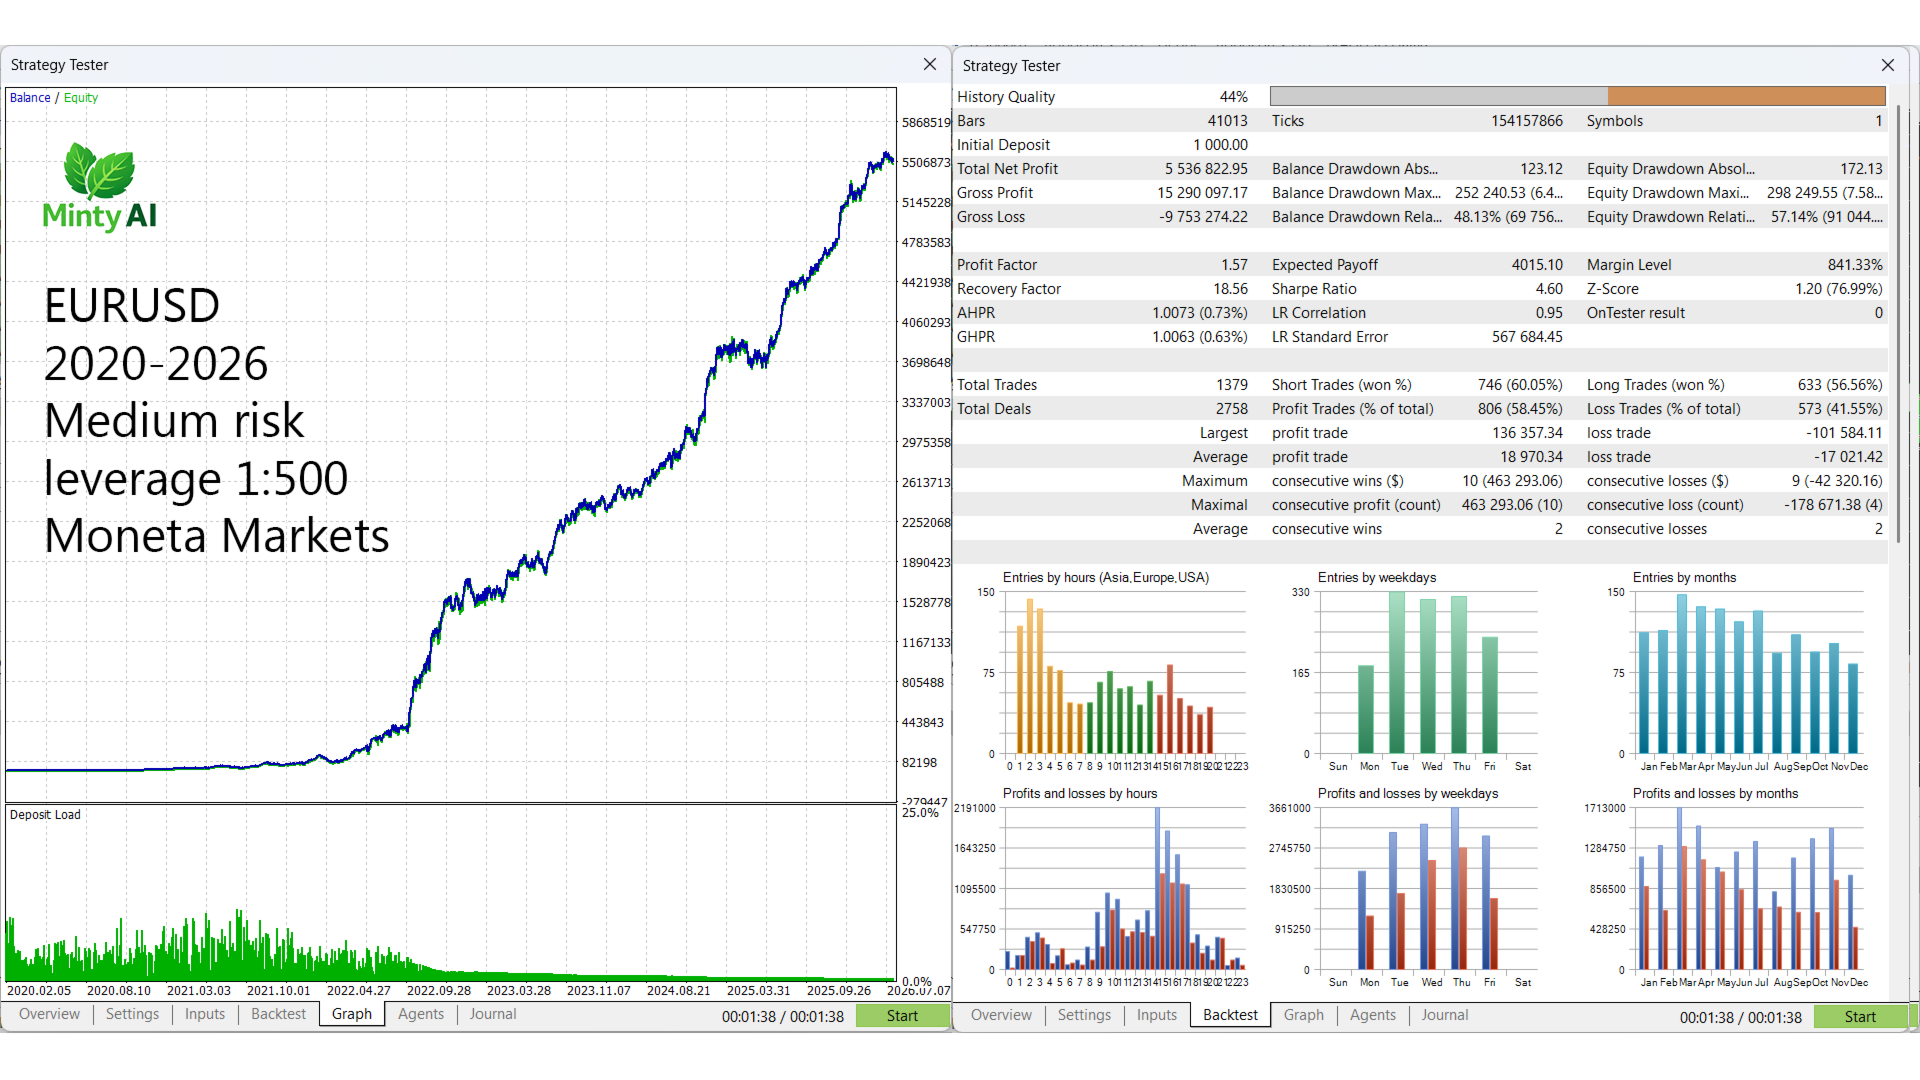The height and width of the screenshot is (1080, 1920).
Task: Switch to Graph tab in right panel
Action: tap(1304, 1015)
